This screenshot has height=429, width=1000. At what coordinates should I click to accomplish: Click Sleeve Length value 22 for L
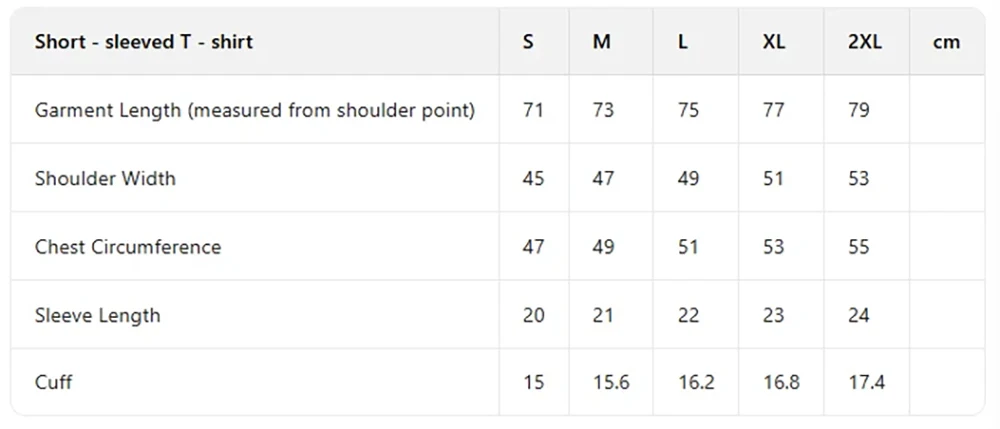coord(688,316)
